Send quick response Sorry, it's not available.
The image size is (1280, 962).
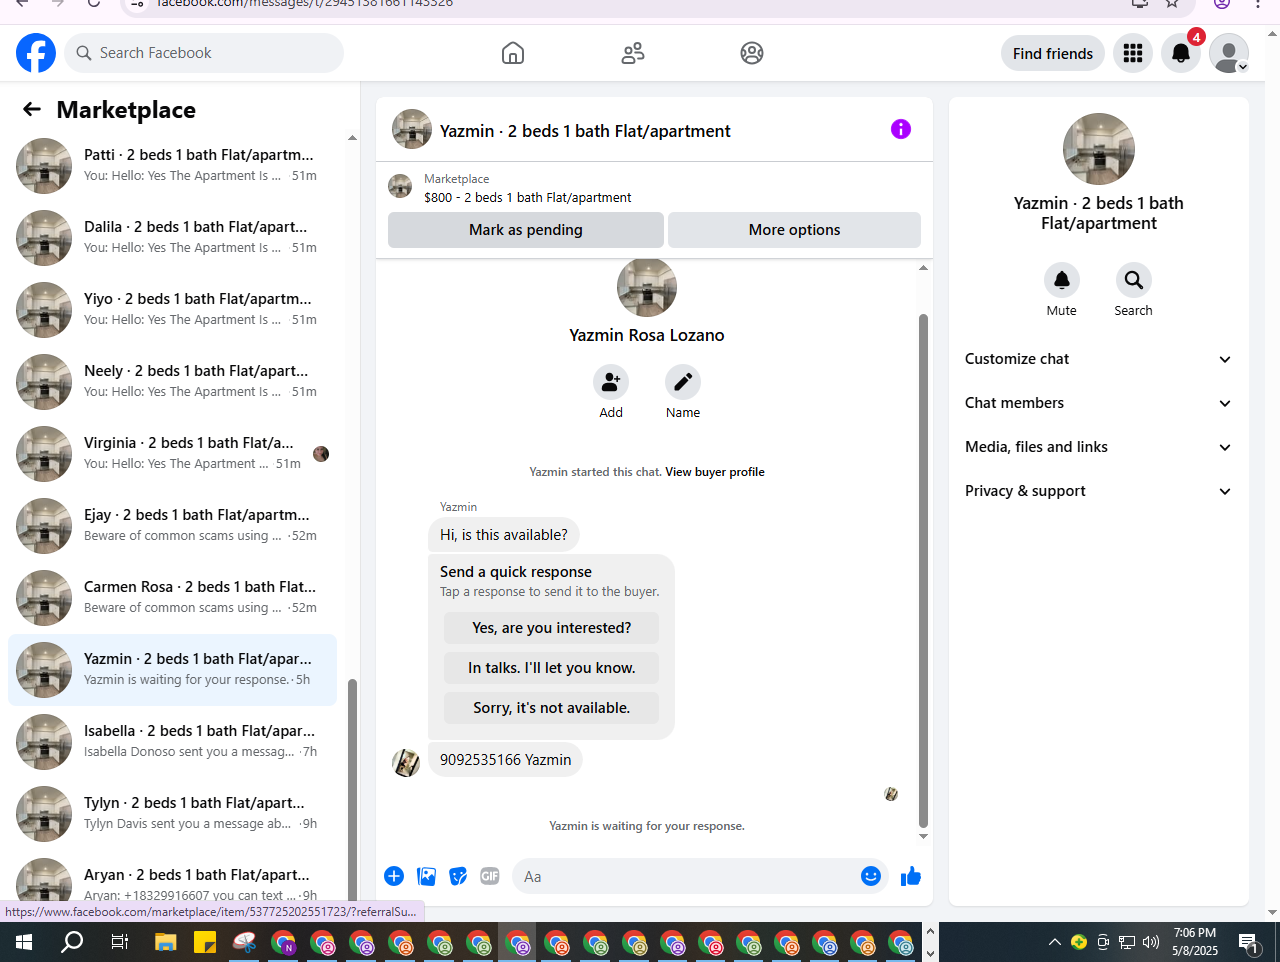551,708
